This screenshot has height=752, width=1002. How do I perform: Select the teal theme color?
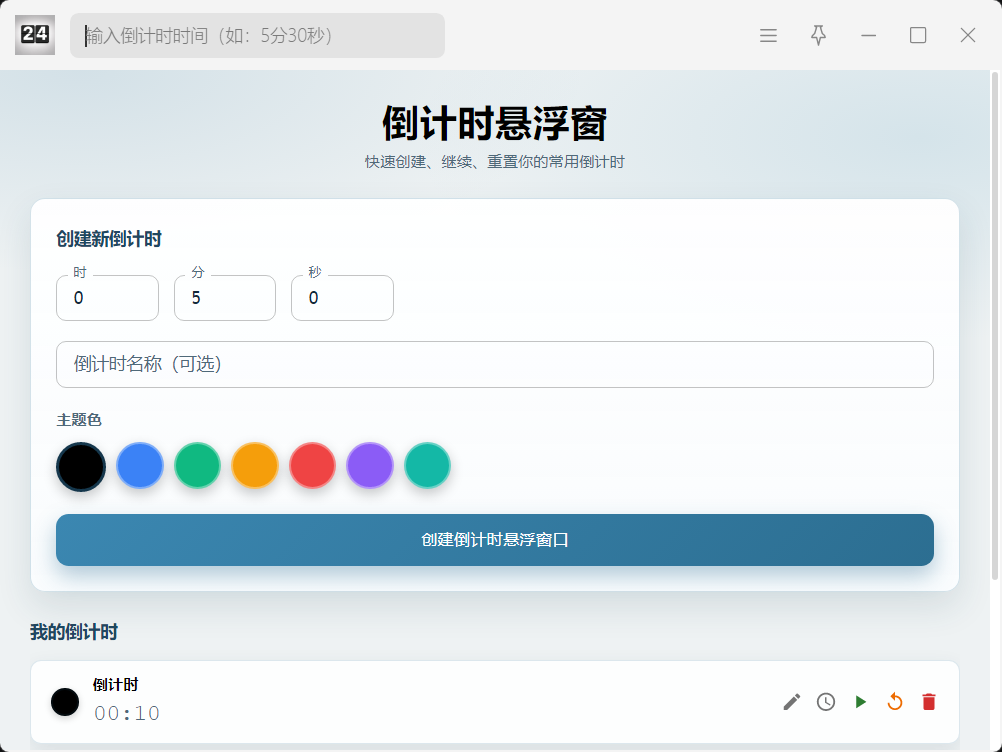tap(427, 466)
